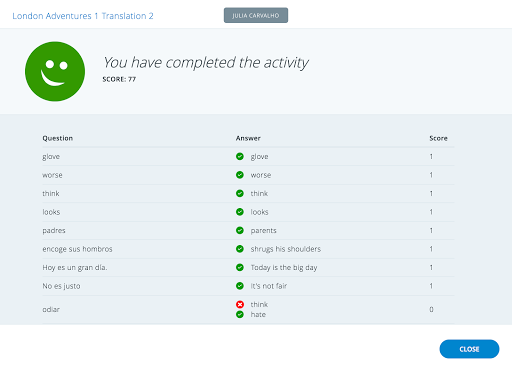This screenshot has width=512, height=374.
Task: Click the question word looks
Action: coord(51,212)
